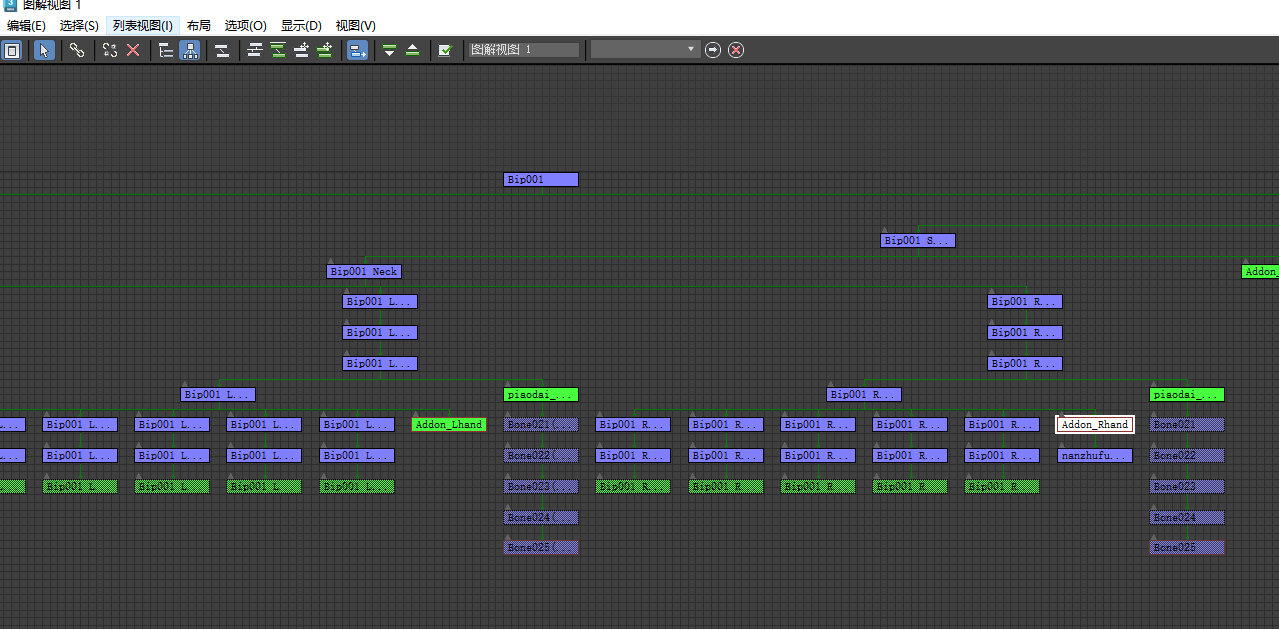Screen dimensions: 1279x629
Task: Open the 选项(O) menu
Action: [245, 25]
